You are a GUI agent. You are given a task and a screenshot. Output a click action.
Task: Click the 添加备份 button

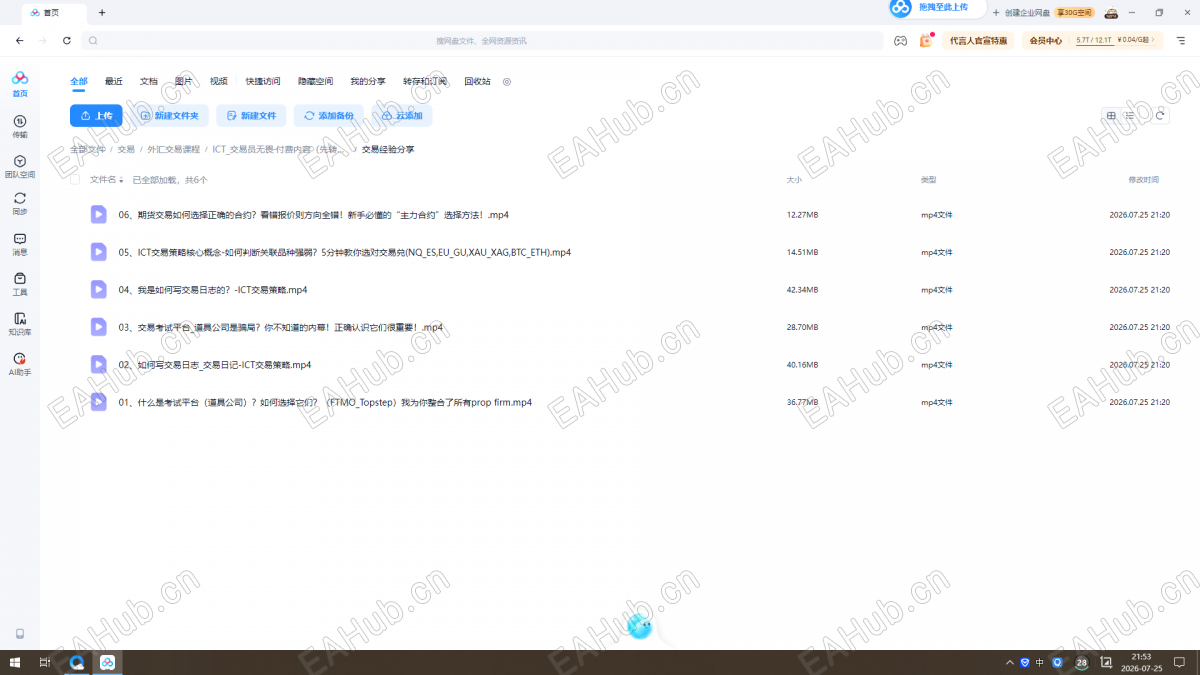pyautogui.click(x=329, y=116)
